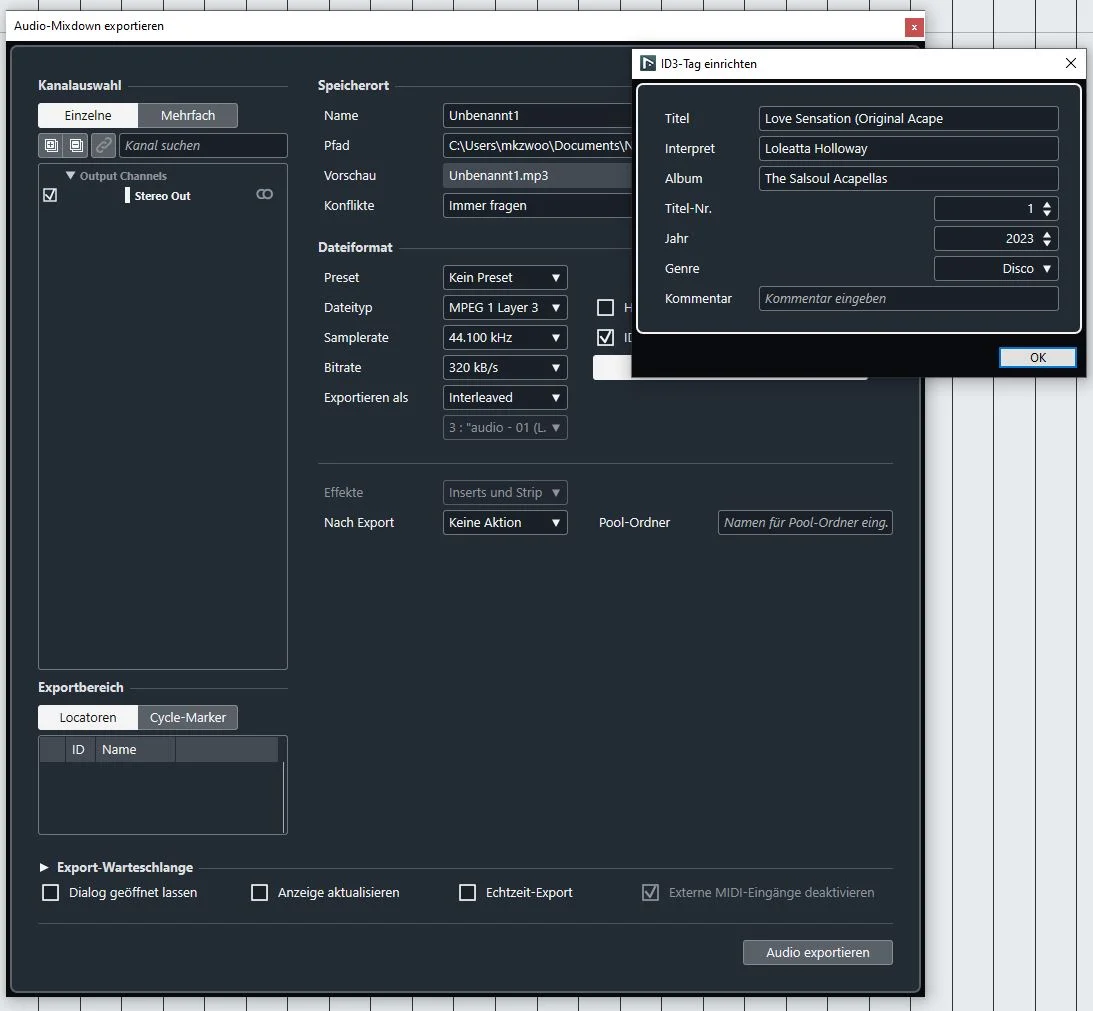Confirm ID3 tag with OK button
The height and width of the screenshot is (1011, 1093).
tap(1037, 358)
